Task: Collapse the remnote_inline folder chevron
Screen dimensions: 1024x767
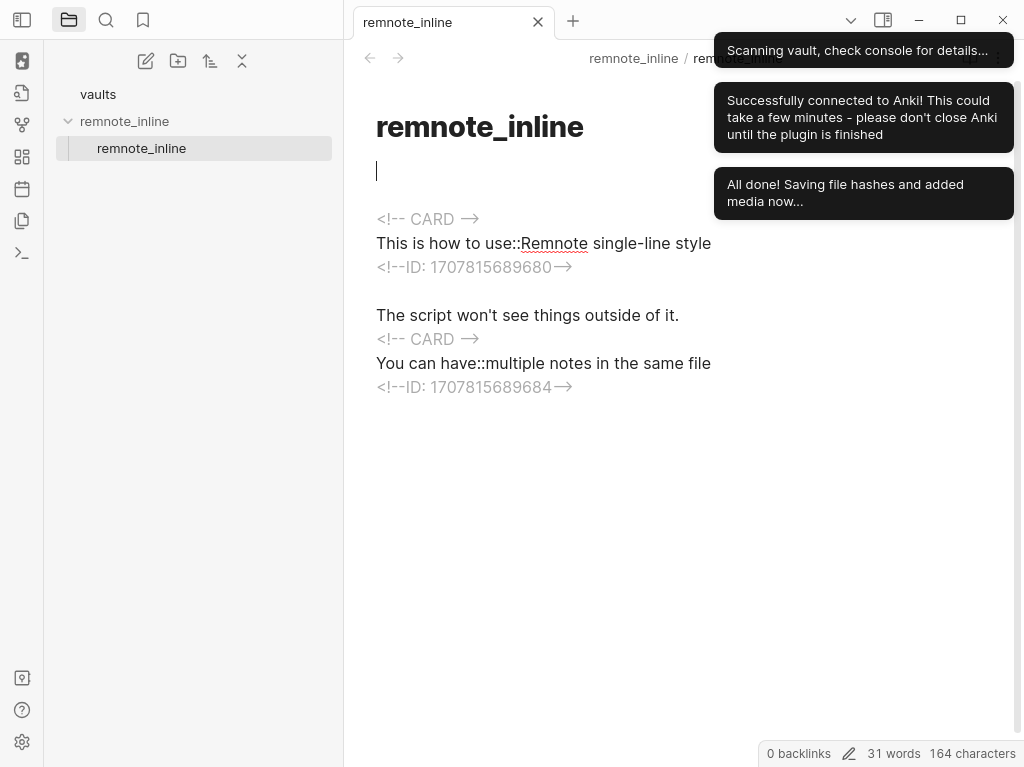Action: [x=68, y=121]
